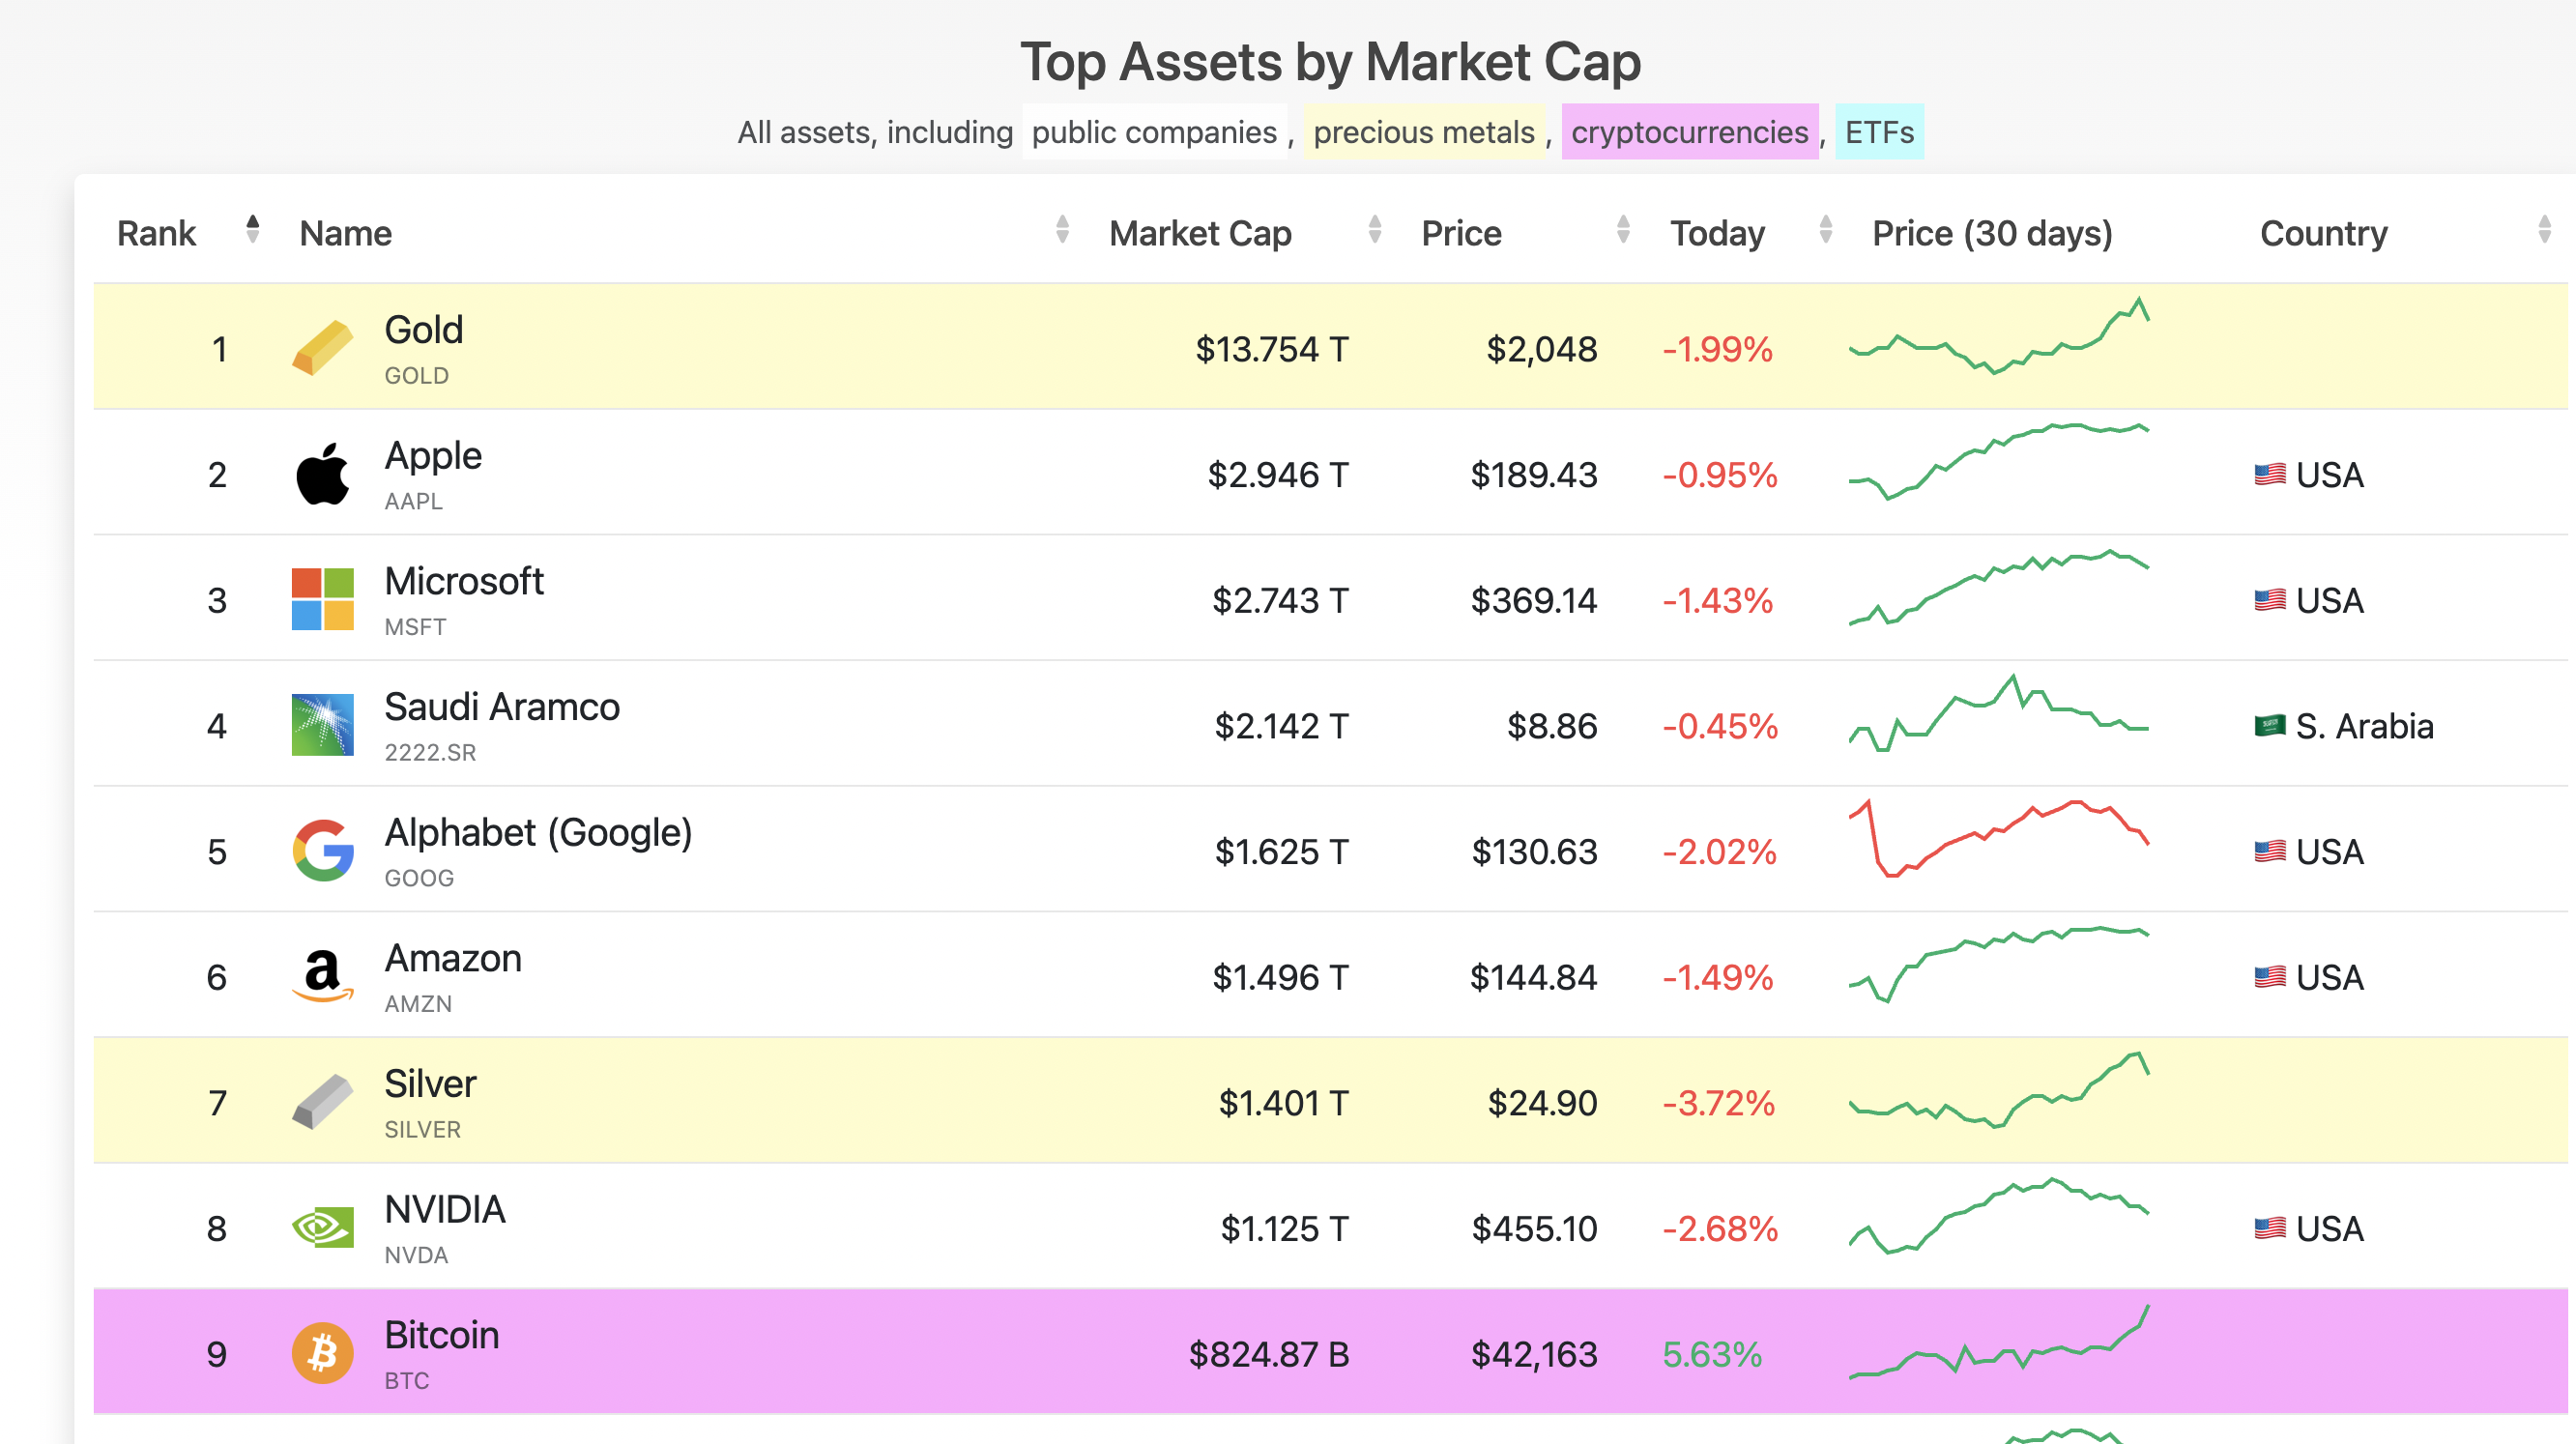Click Saudi Aramco price $8.86
This screenshot has width=2576, height=1444.
(1552, 726)
